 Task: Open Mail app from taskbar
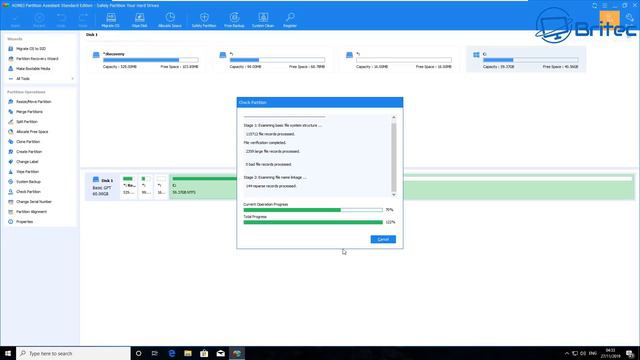(x=220, y=353)
